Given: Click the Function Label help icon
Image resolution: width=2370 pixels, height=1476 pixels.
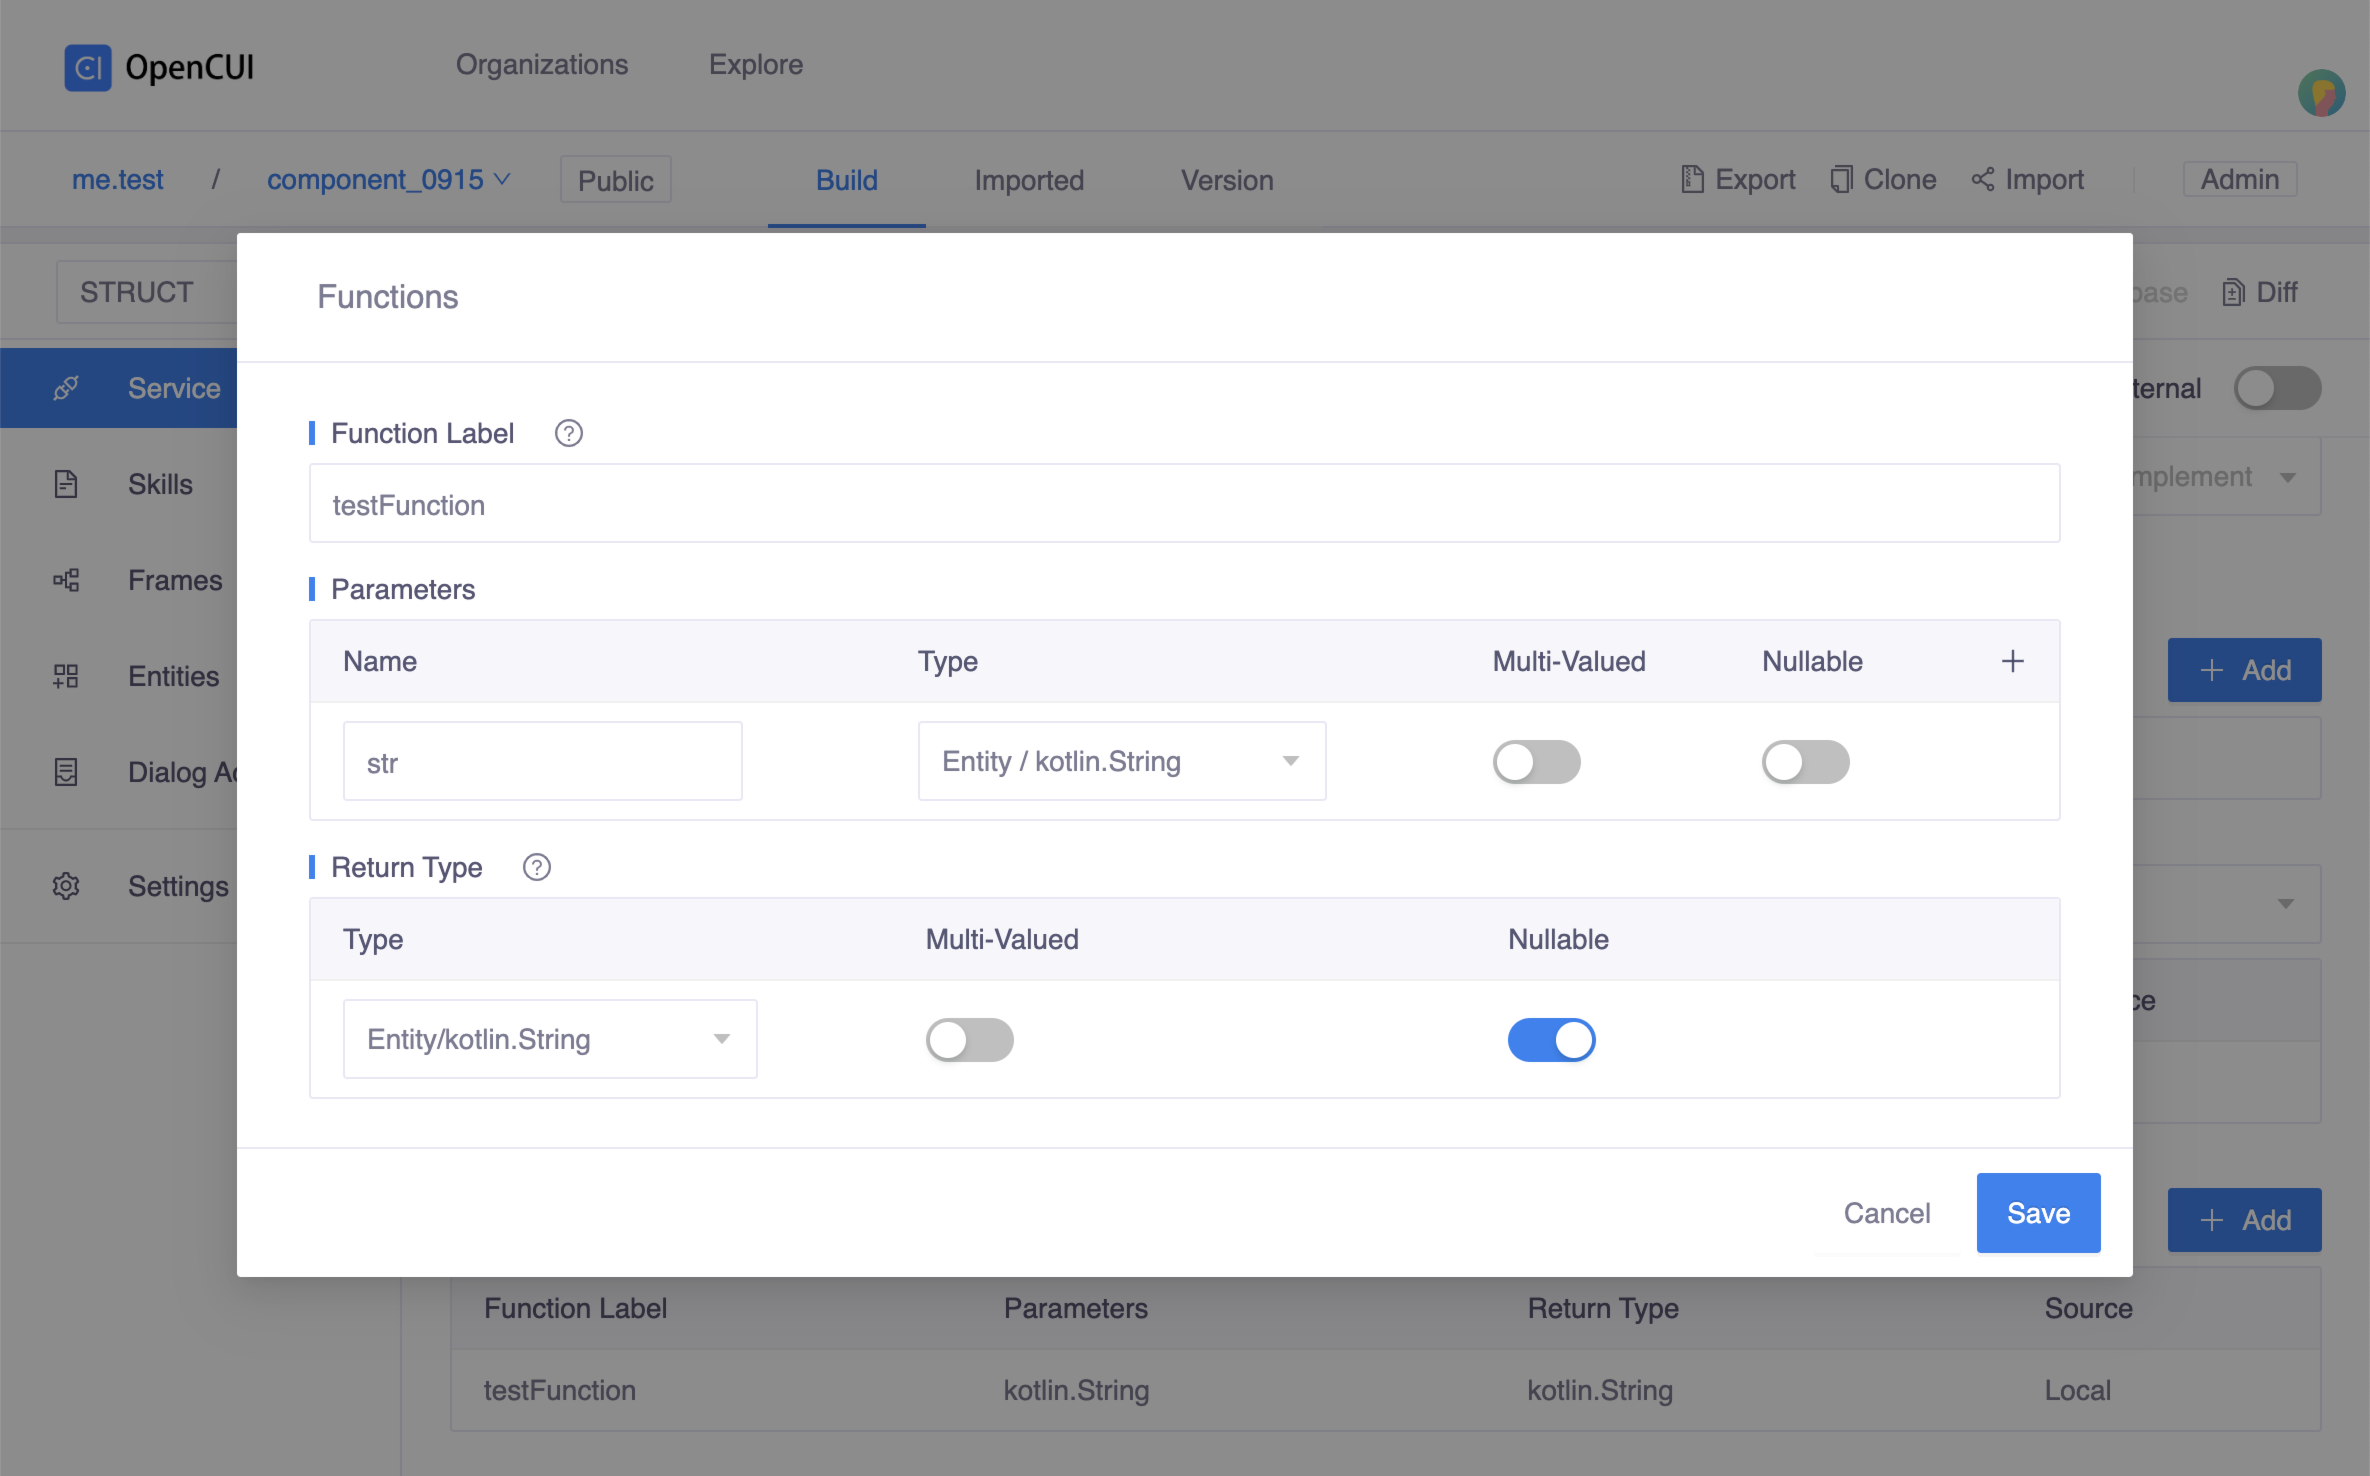Looking at the screenshot, I should click(x=568, y=433).
